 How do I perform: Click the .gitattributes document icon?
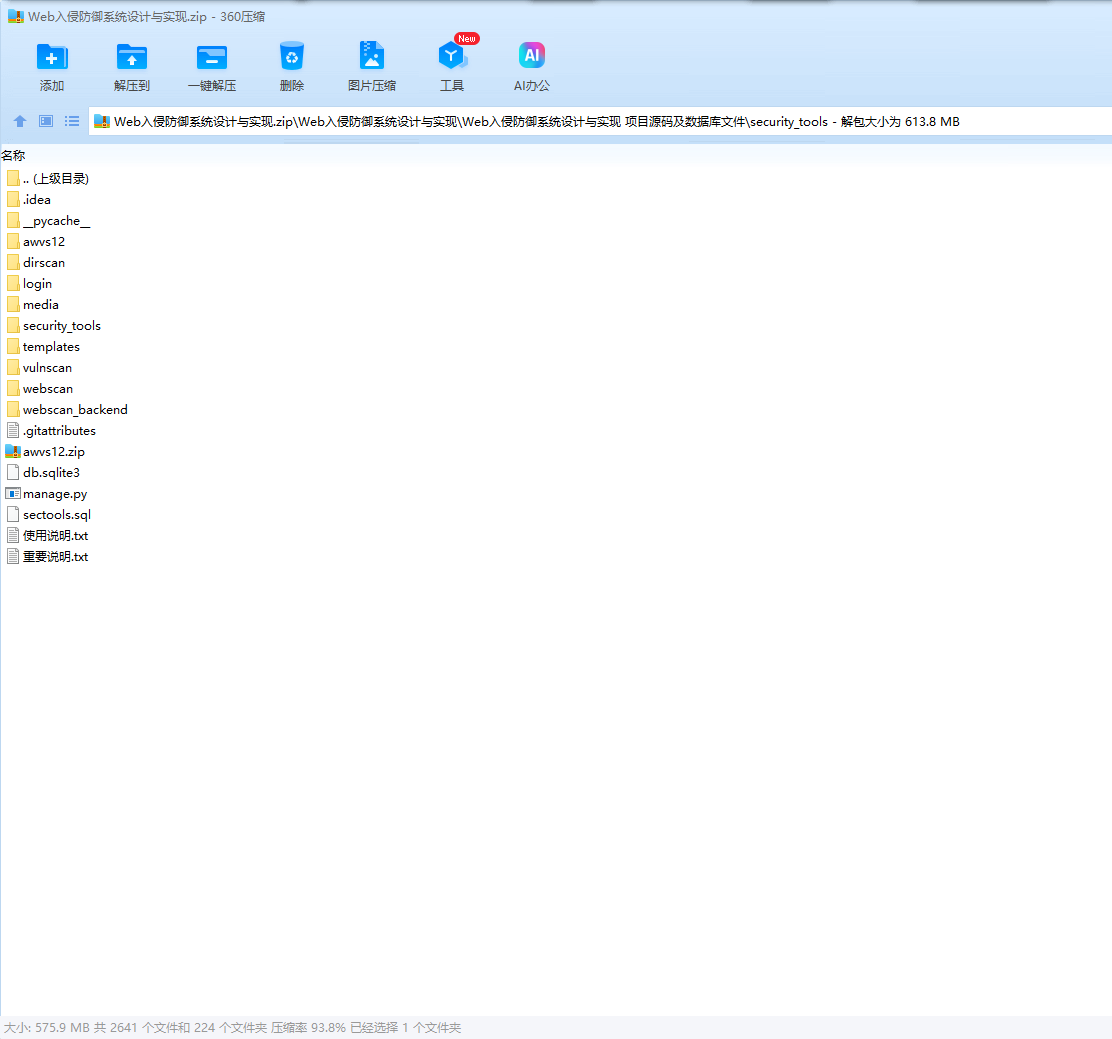click(13, 430)
